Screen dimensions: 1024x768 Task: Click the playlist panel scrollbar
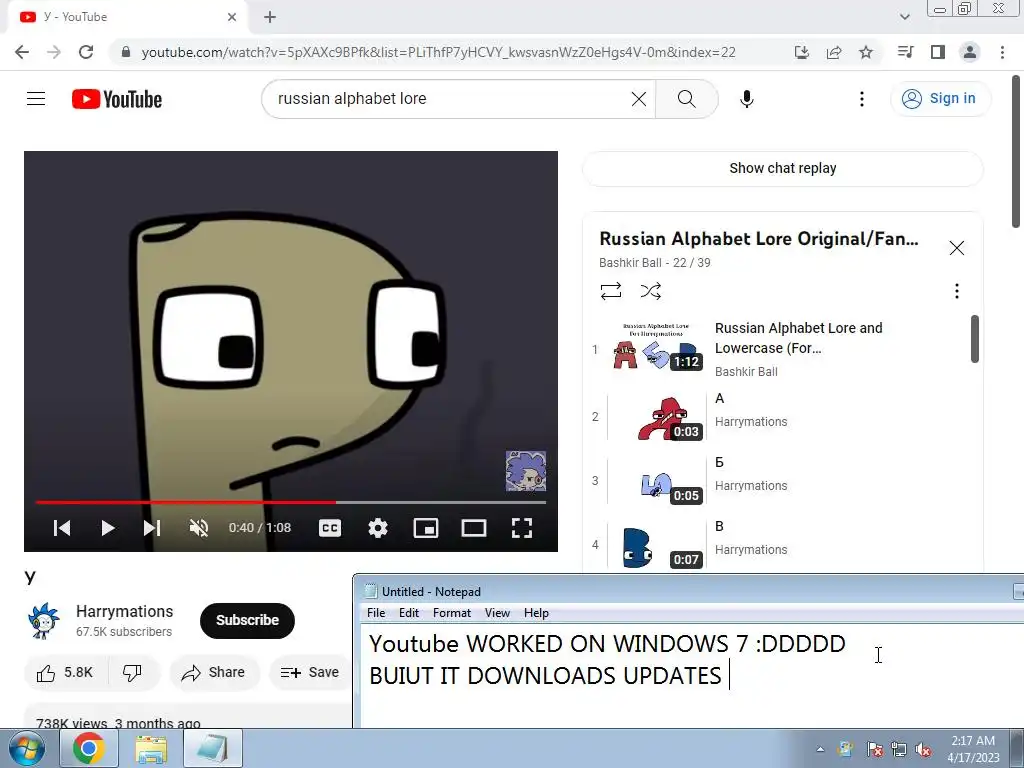pyautogui.click(x=974, y=338)
